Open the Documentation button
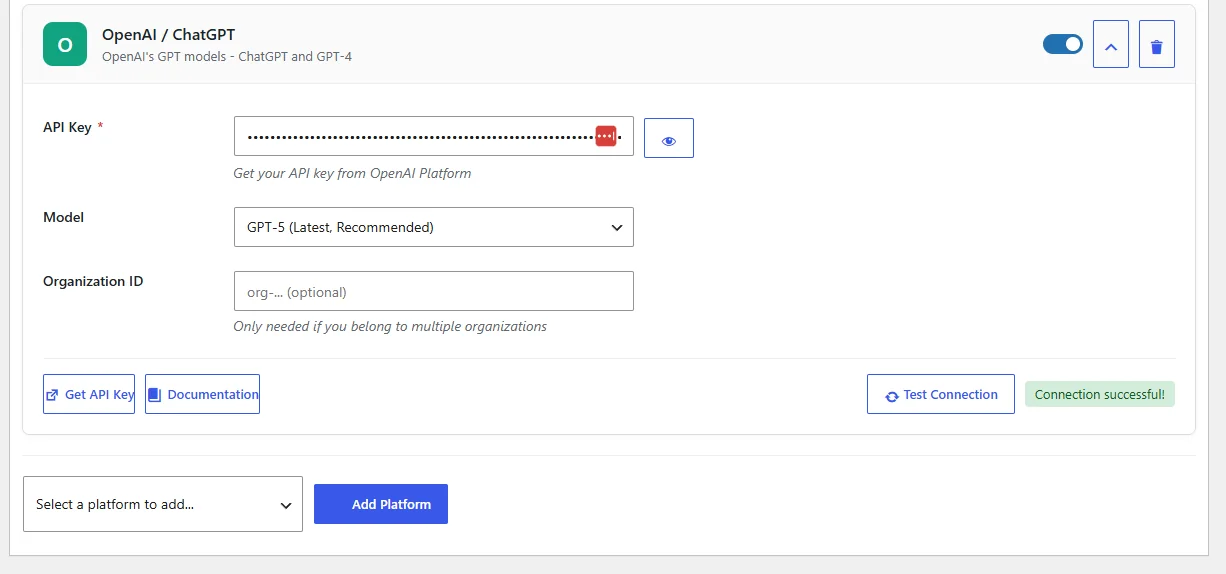This screenshot has width=1226, height=574. coord(203,394)
